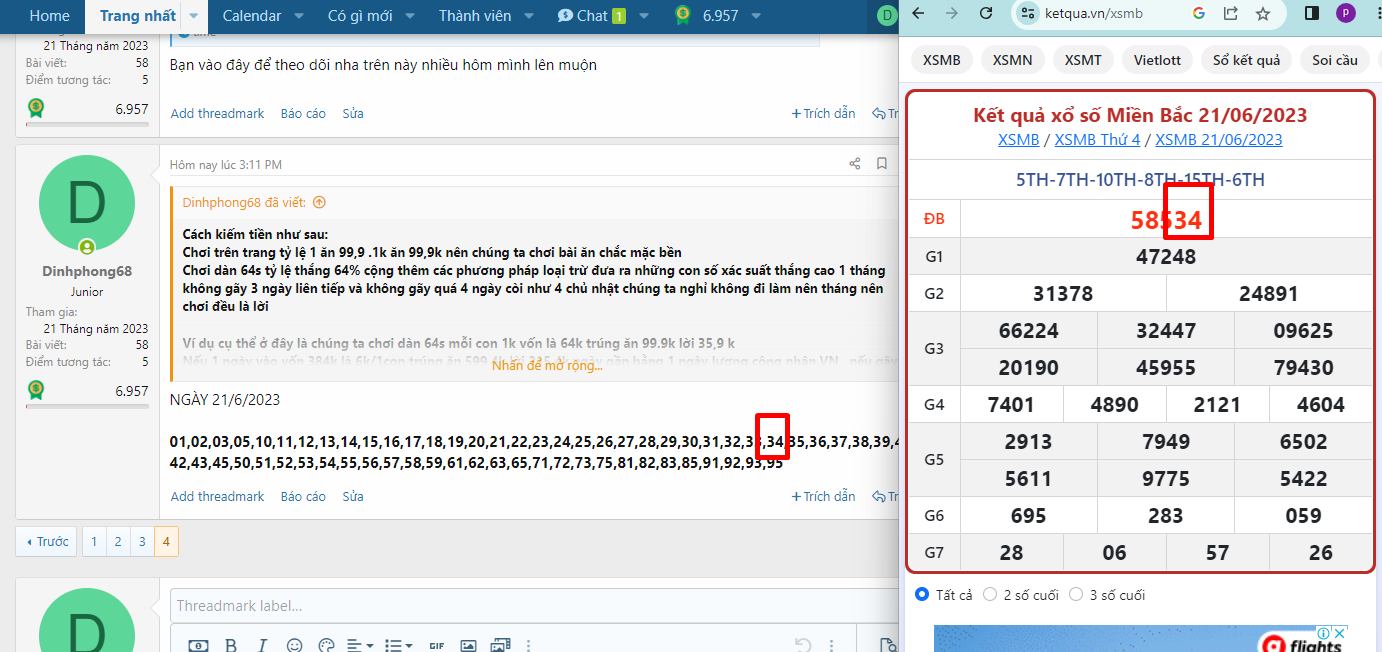This screenshot has height=652, width=1382.
Task: Click the bold formatting icon in editor
Action: point(231,645)
